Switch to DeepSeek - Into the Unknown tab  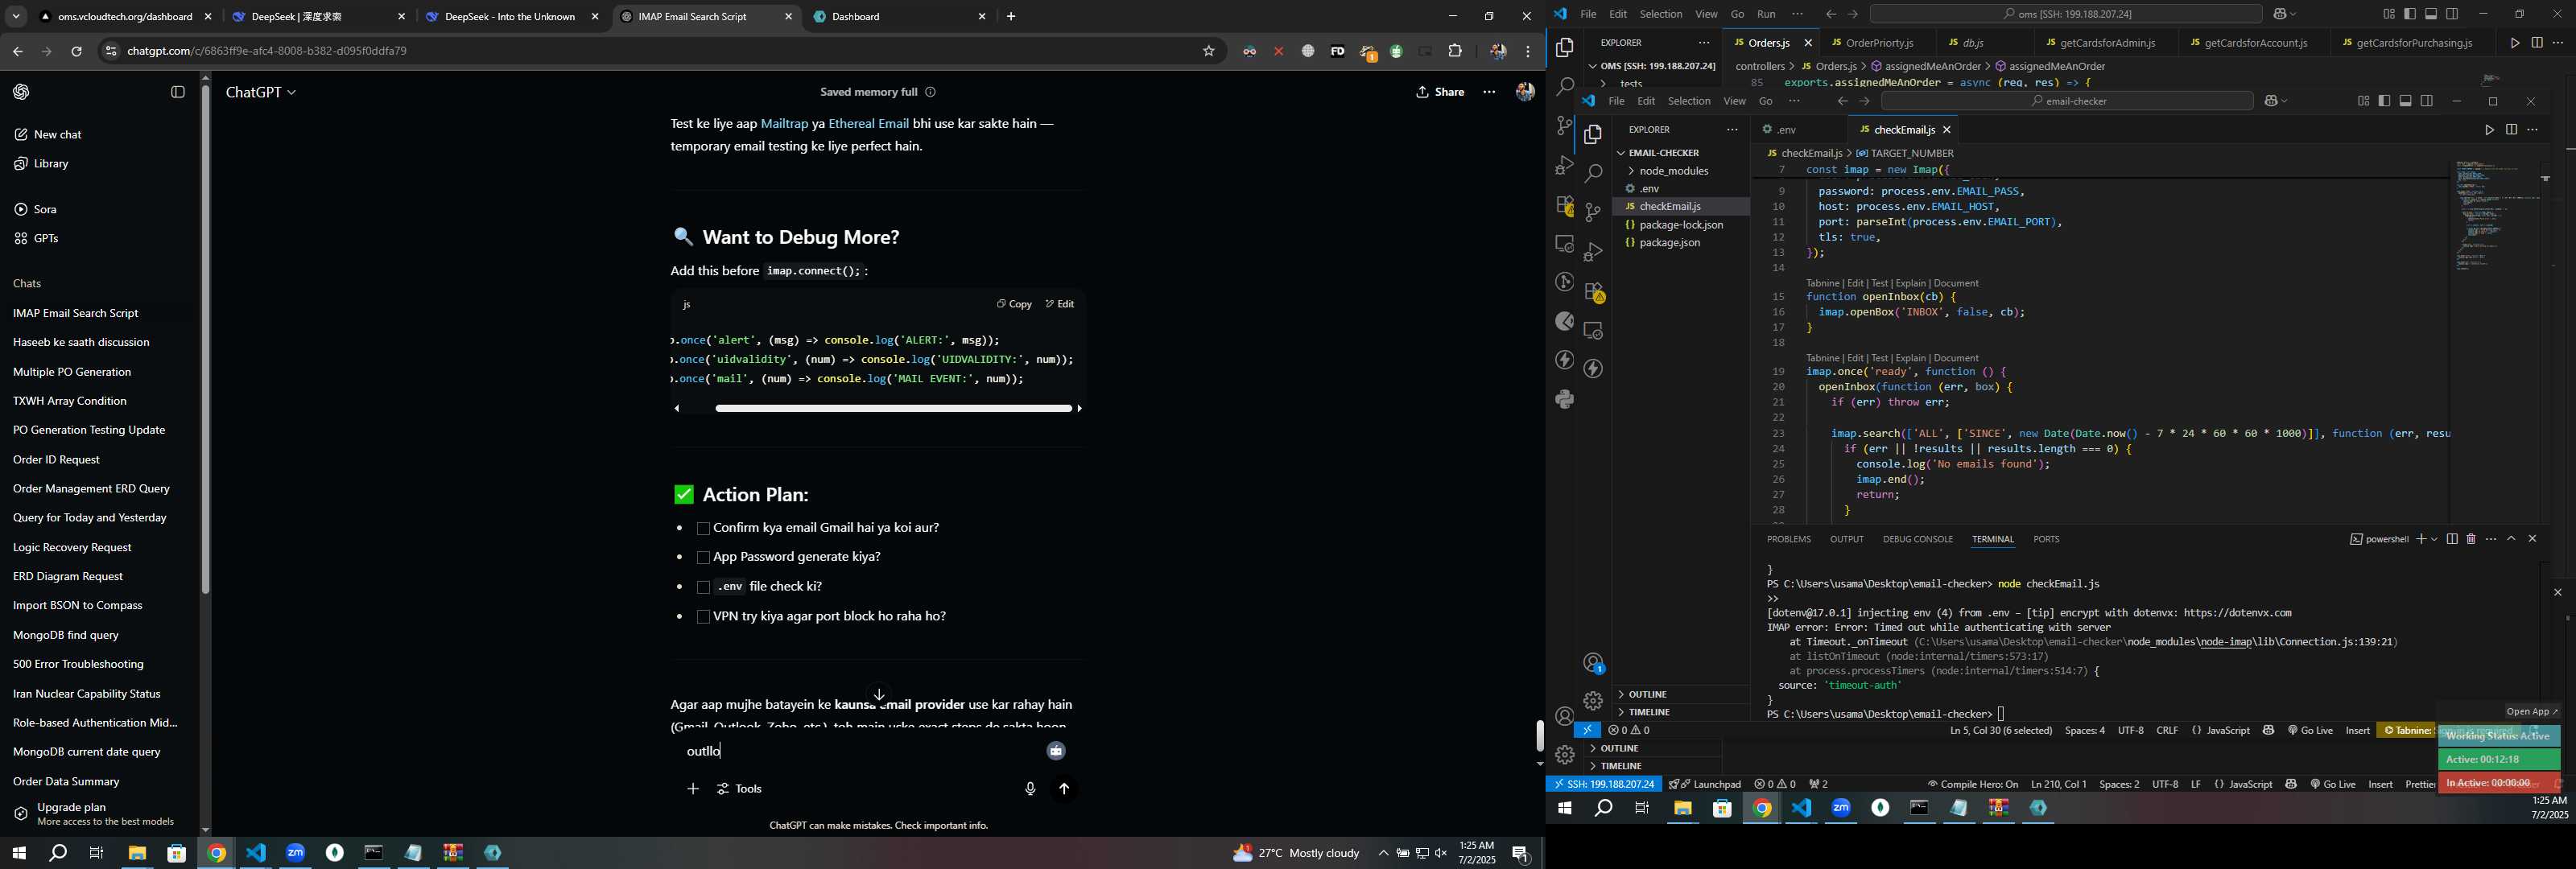click(x=510, y=17)
